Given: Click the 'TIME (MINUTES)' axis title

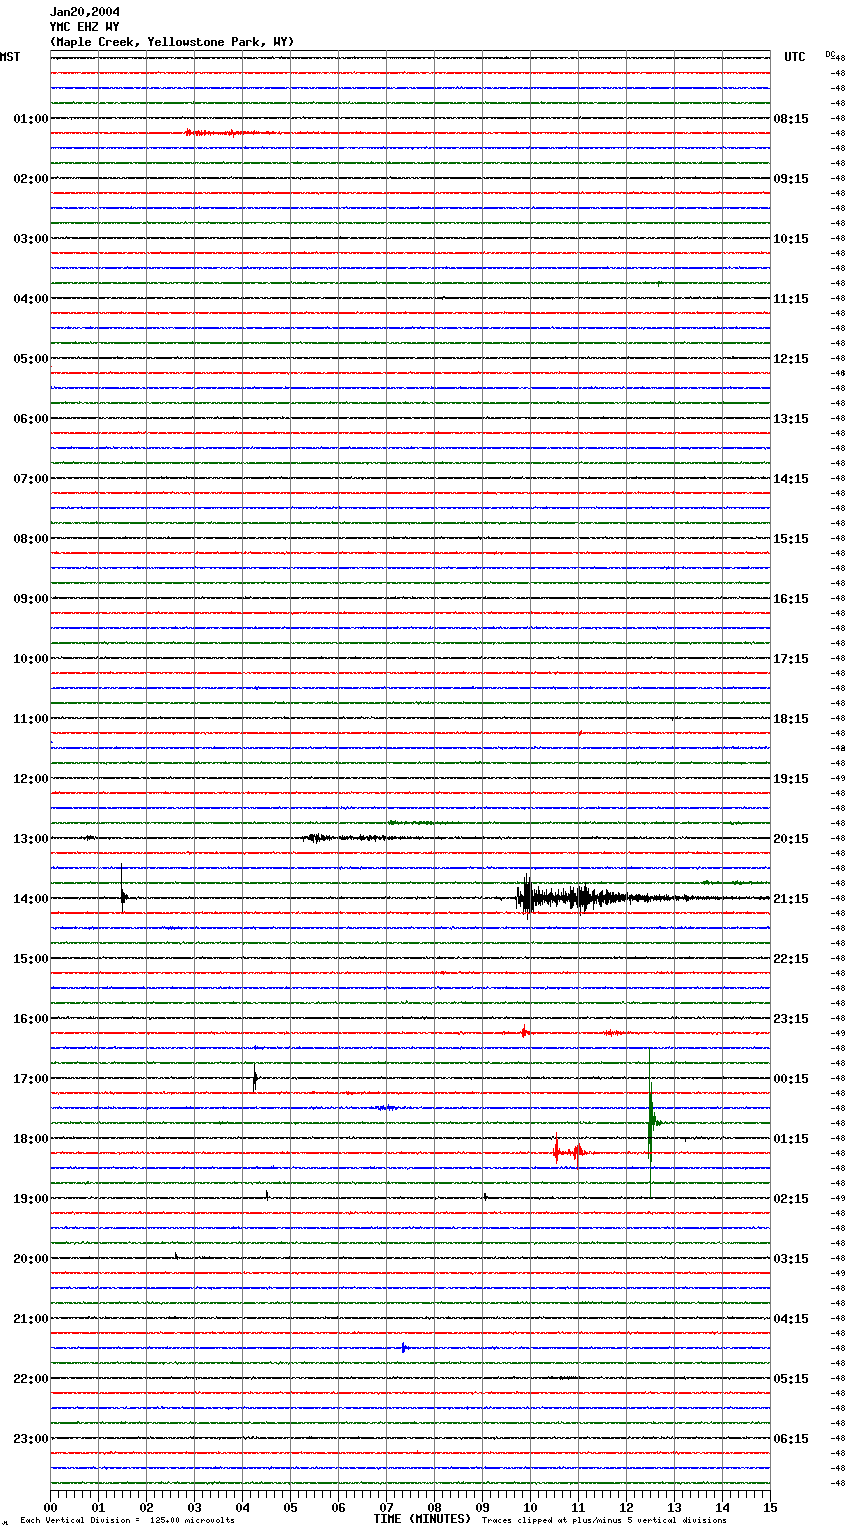Looking at the screenshot, I should 422,1519.
